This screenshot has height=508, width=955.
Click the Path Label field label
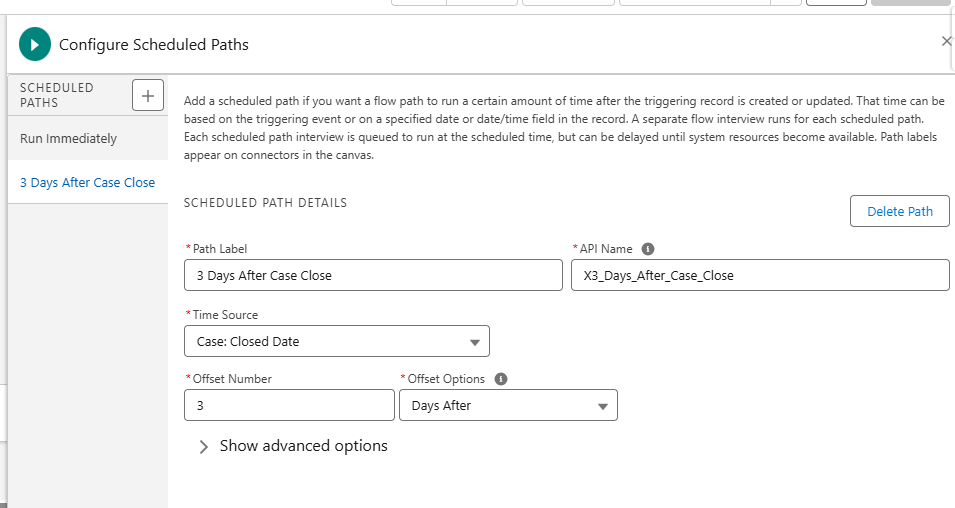[x=221, y=249]
